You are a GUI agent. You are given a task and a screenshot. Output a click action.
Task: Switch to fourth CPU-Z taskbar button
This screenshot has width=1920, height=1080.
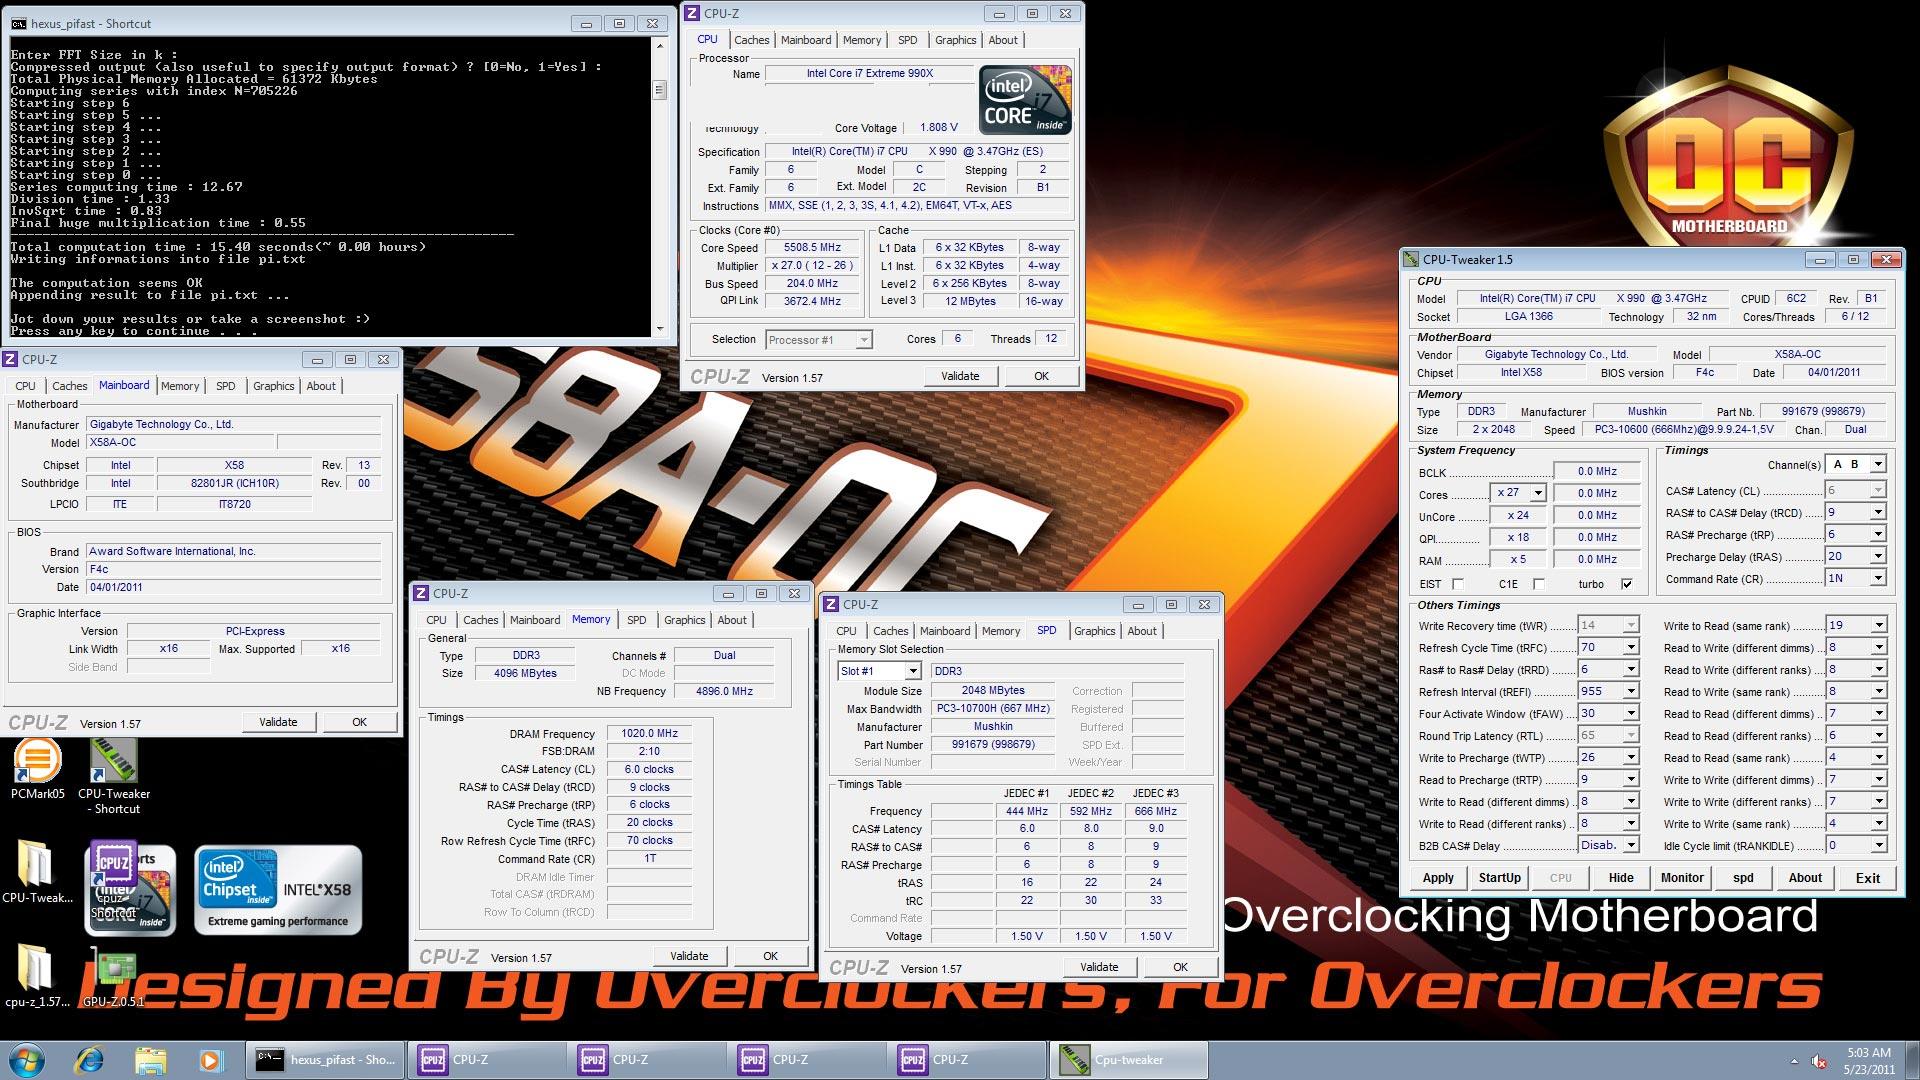[x=966, y=1060]
